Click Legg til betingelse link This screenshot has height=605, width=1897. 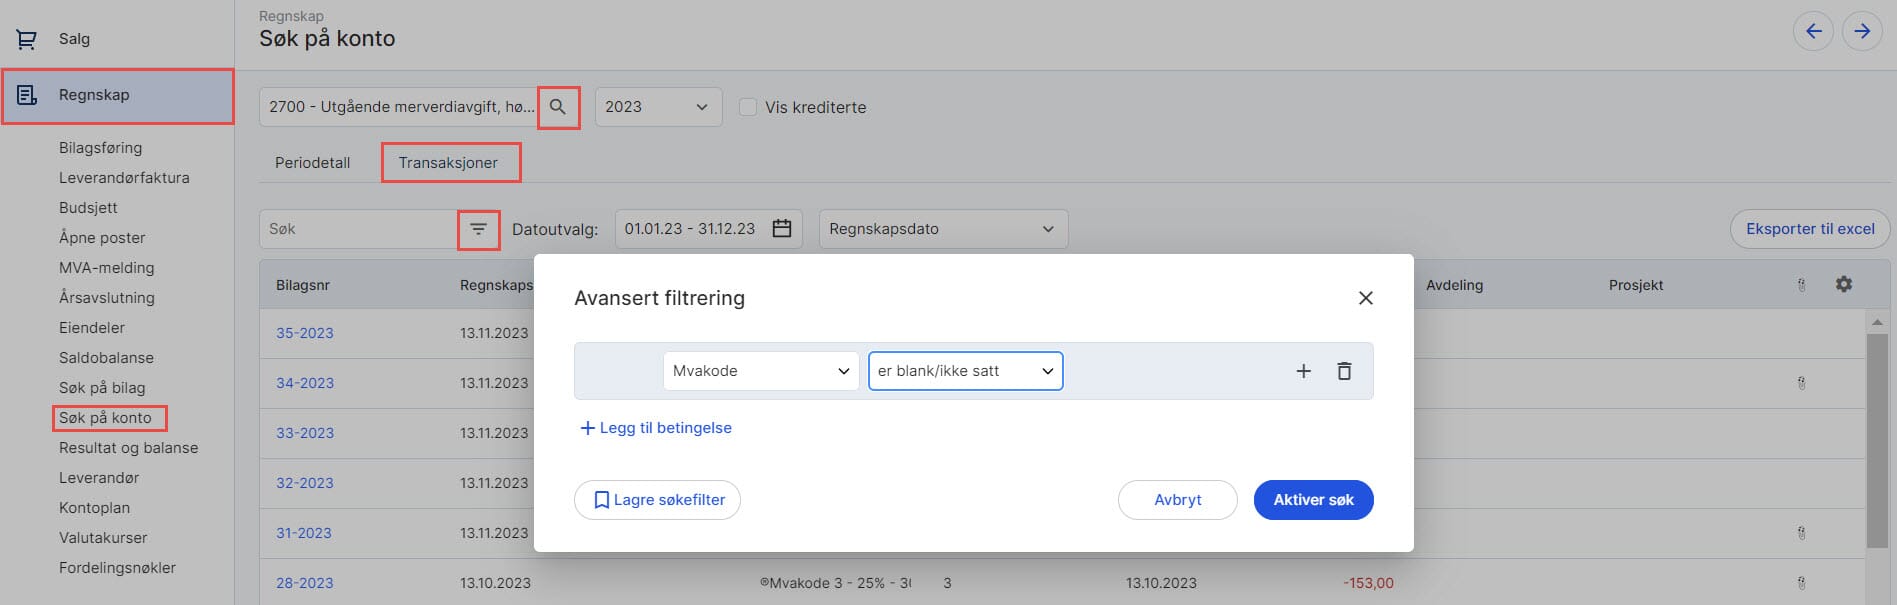pos(656,428)
